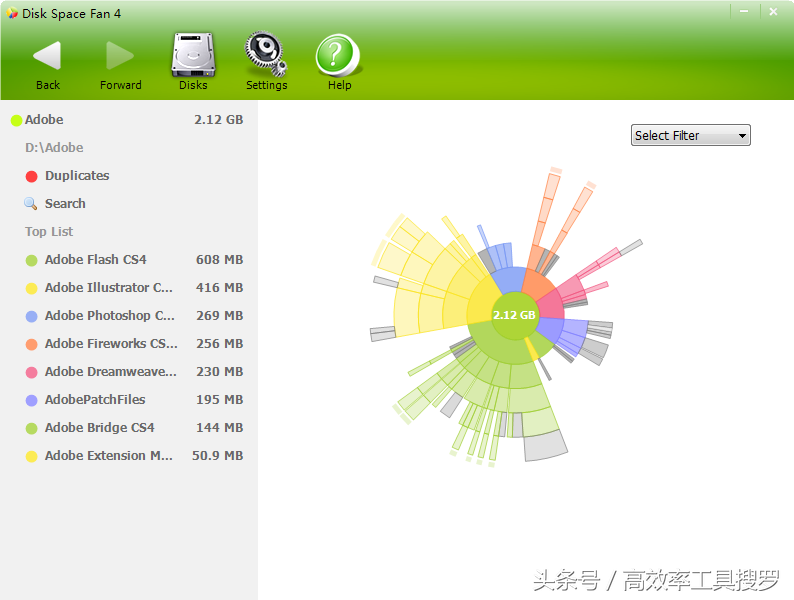Image resolution: width=794 pixels, height=600 pixels.
Task: Click the Adobe Illustrator yellow dot
Action: pyautogui.click(x=31, y=289)
